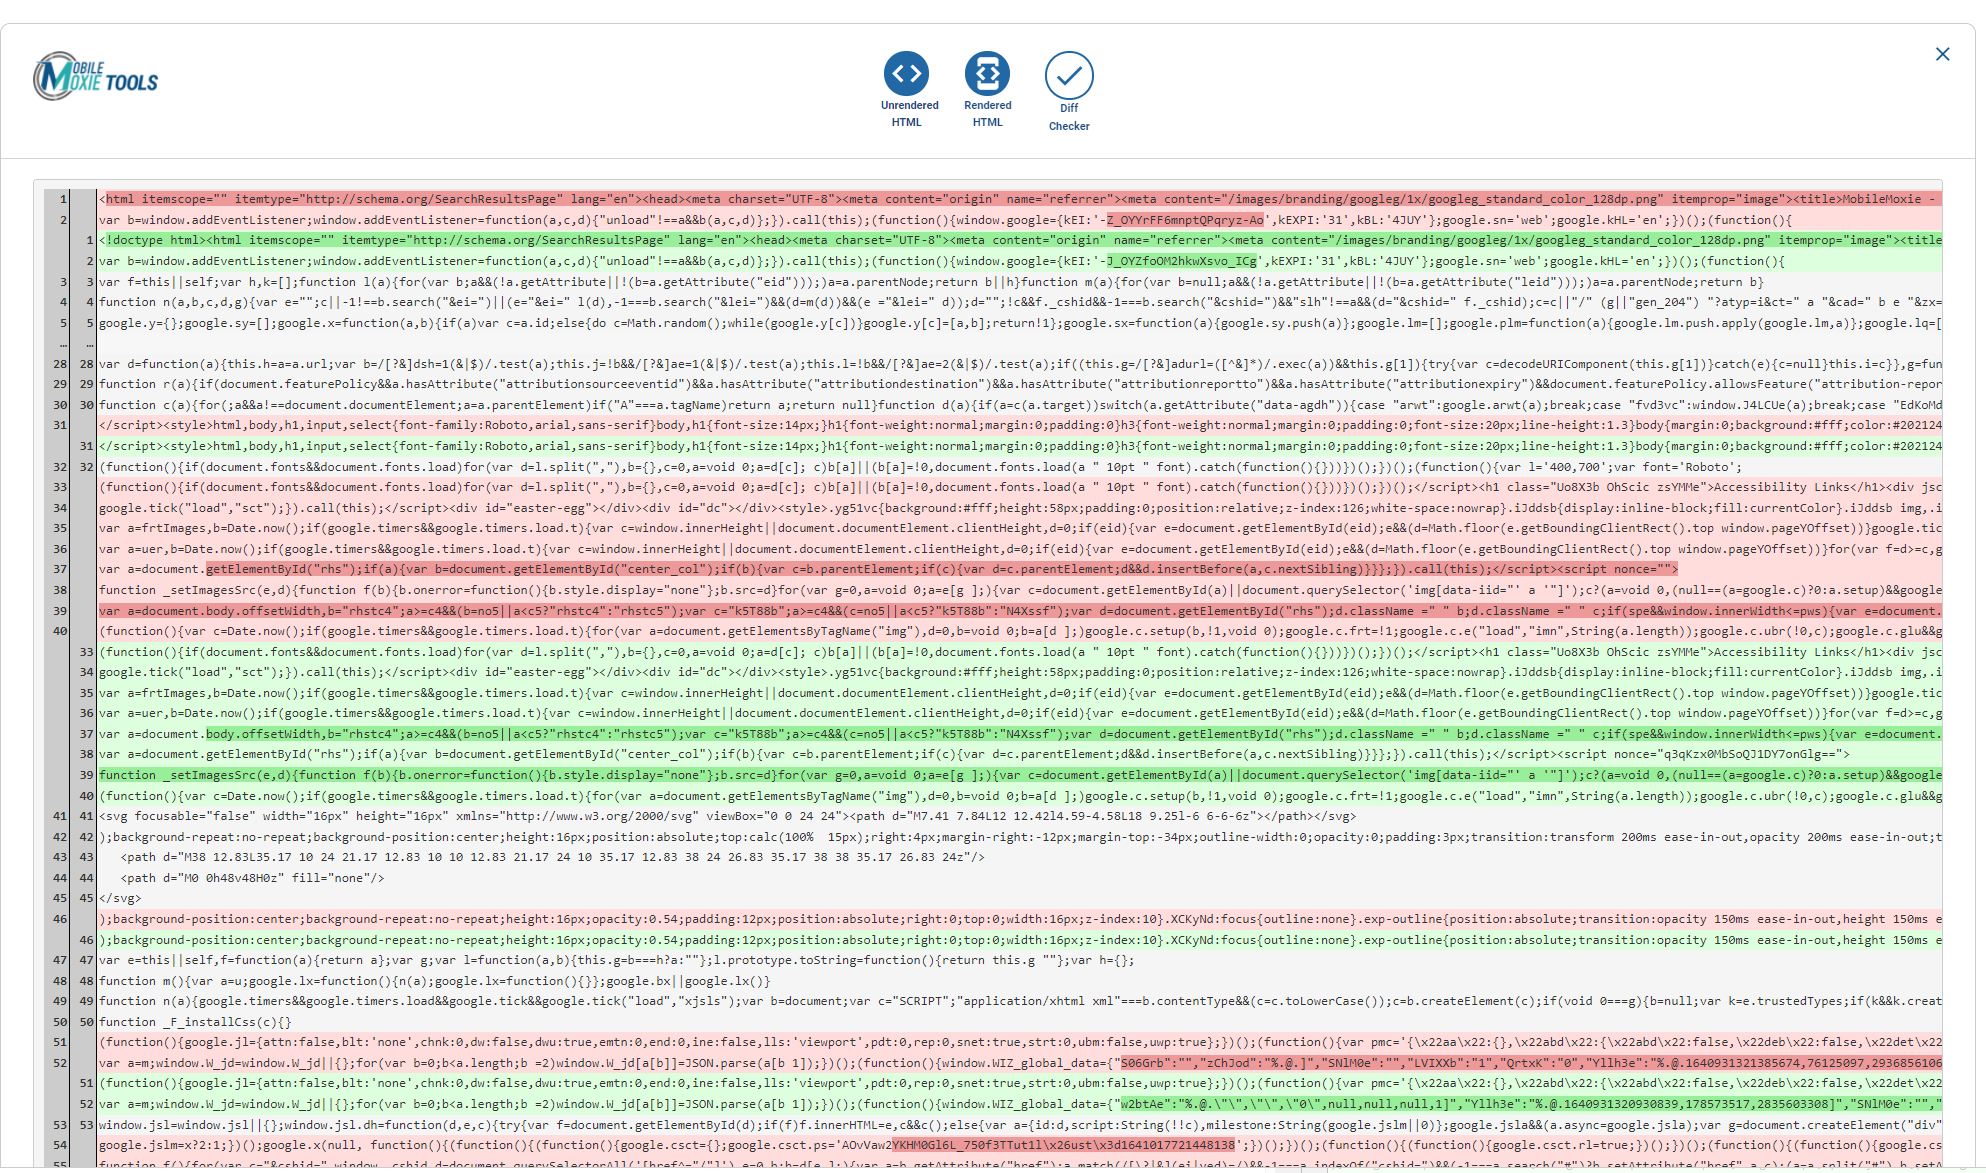1986x1173 pixels.
Task: Click the highlighted '_OYYrFF6mnptQPqryz-Ao' token
Action: [x=1185, y=220]
